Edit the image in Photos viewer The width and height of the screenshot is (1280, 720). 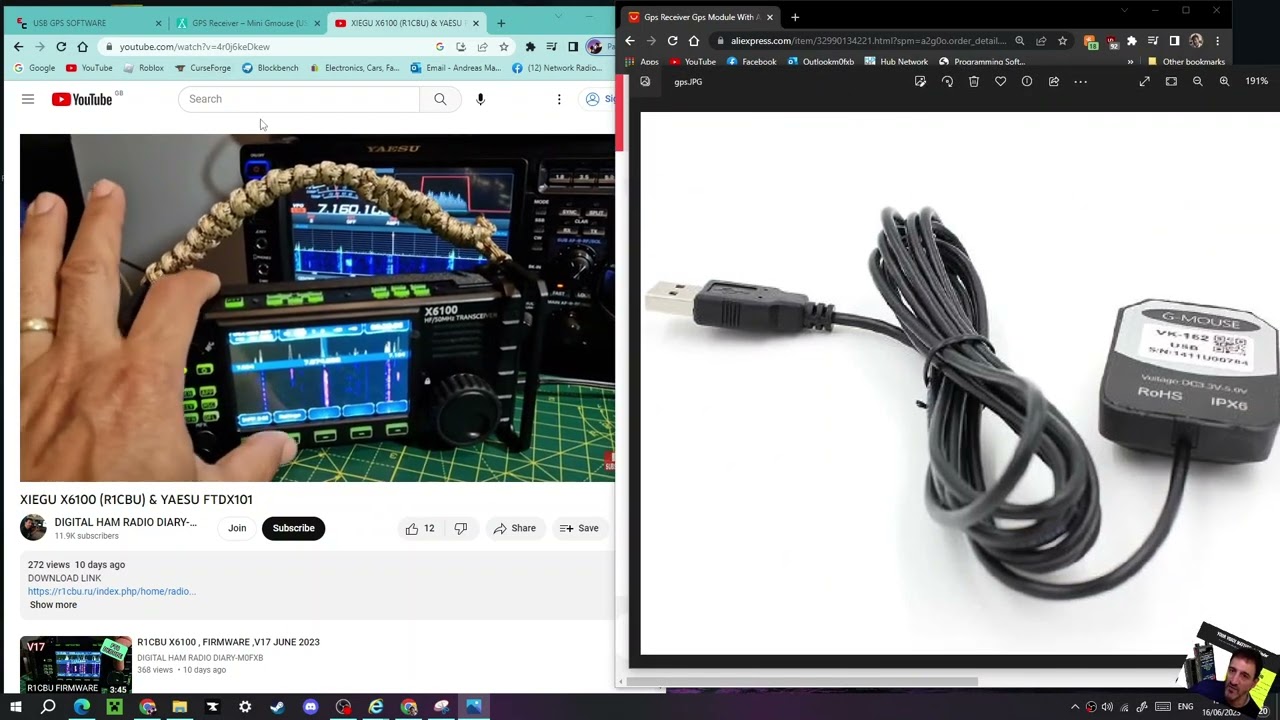point(920,81)
